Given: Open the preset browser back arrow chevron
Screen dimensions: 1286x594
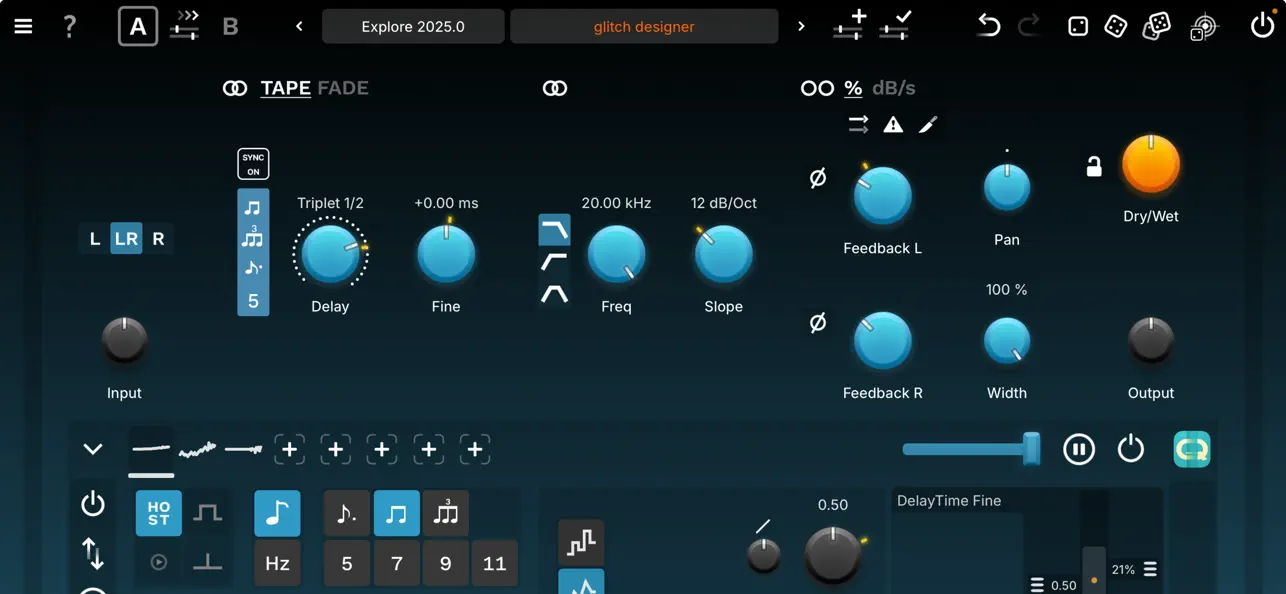Looking at the screenshot, I should (298, 27).
